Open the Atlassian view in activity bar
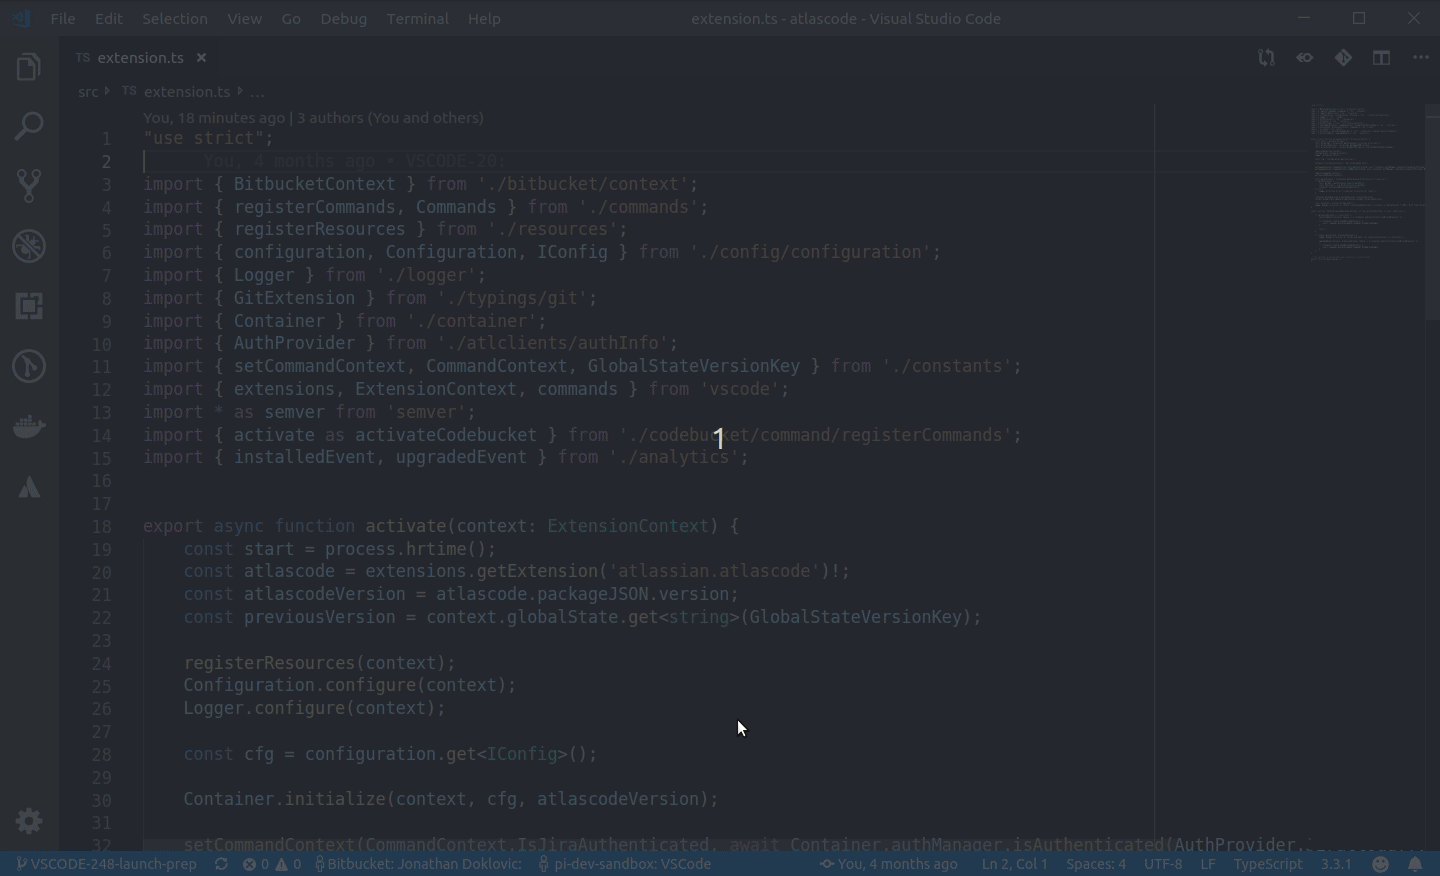This screenshot has width=1440, height=876. click(x=29, y=487)
